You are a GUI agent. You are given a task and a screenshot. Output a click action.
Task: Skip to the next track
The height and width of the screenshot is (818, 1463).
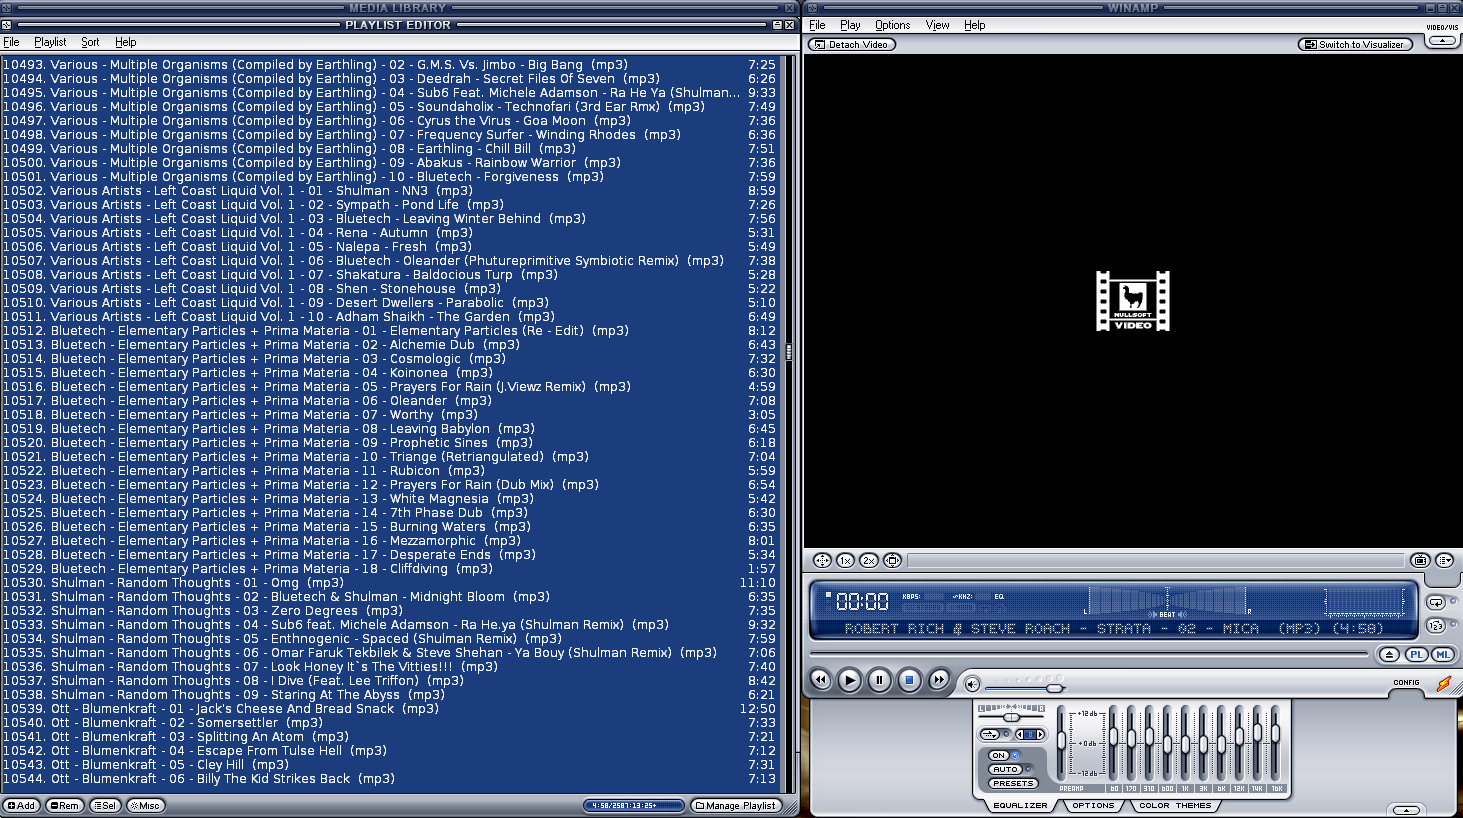click(938, 680)
